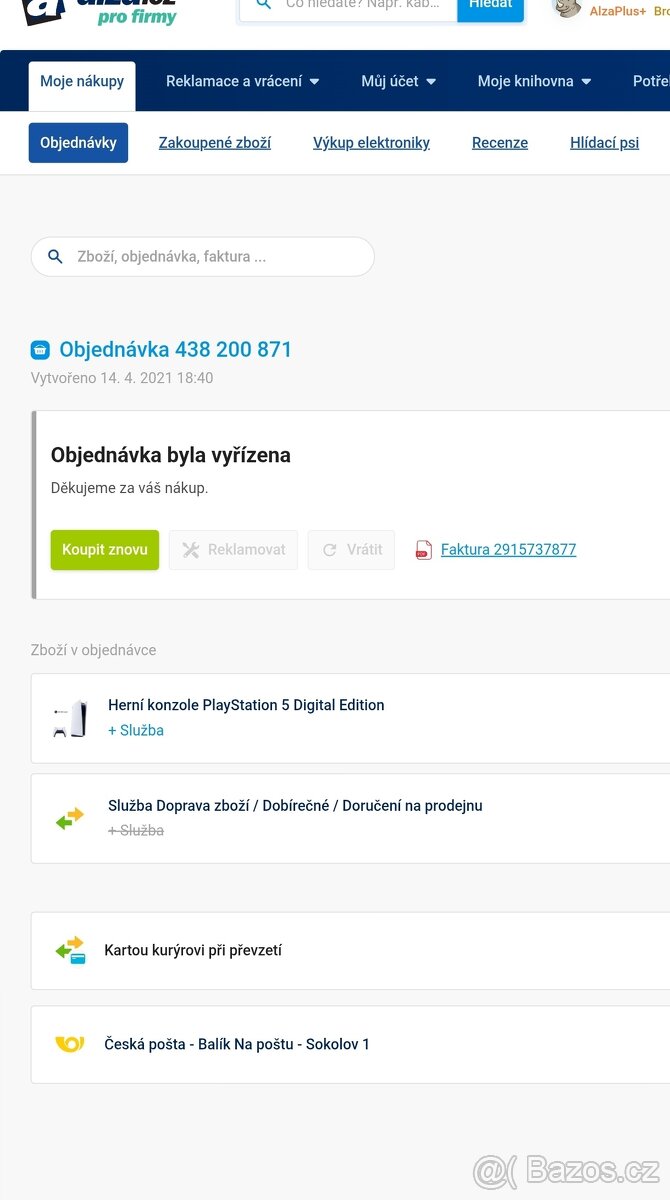Click the user avatar icon

[x=567, y=7]
